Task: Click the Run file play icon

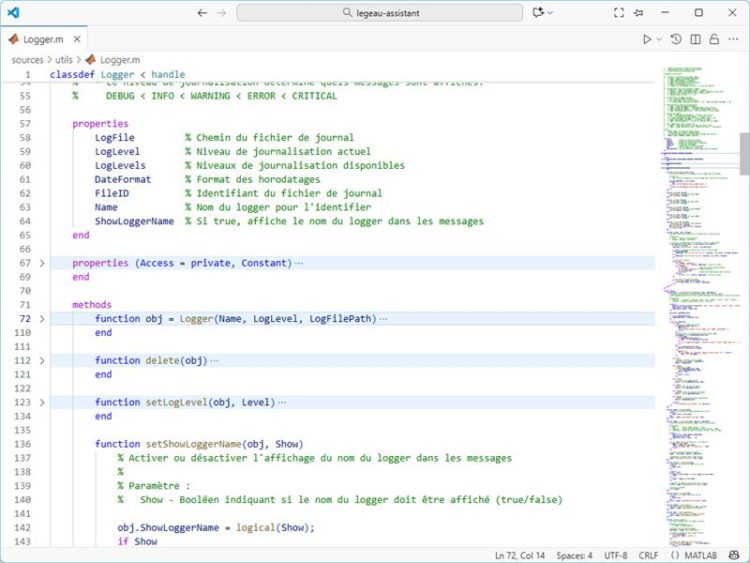Action: point(647,39)
